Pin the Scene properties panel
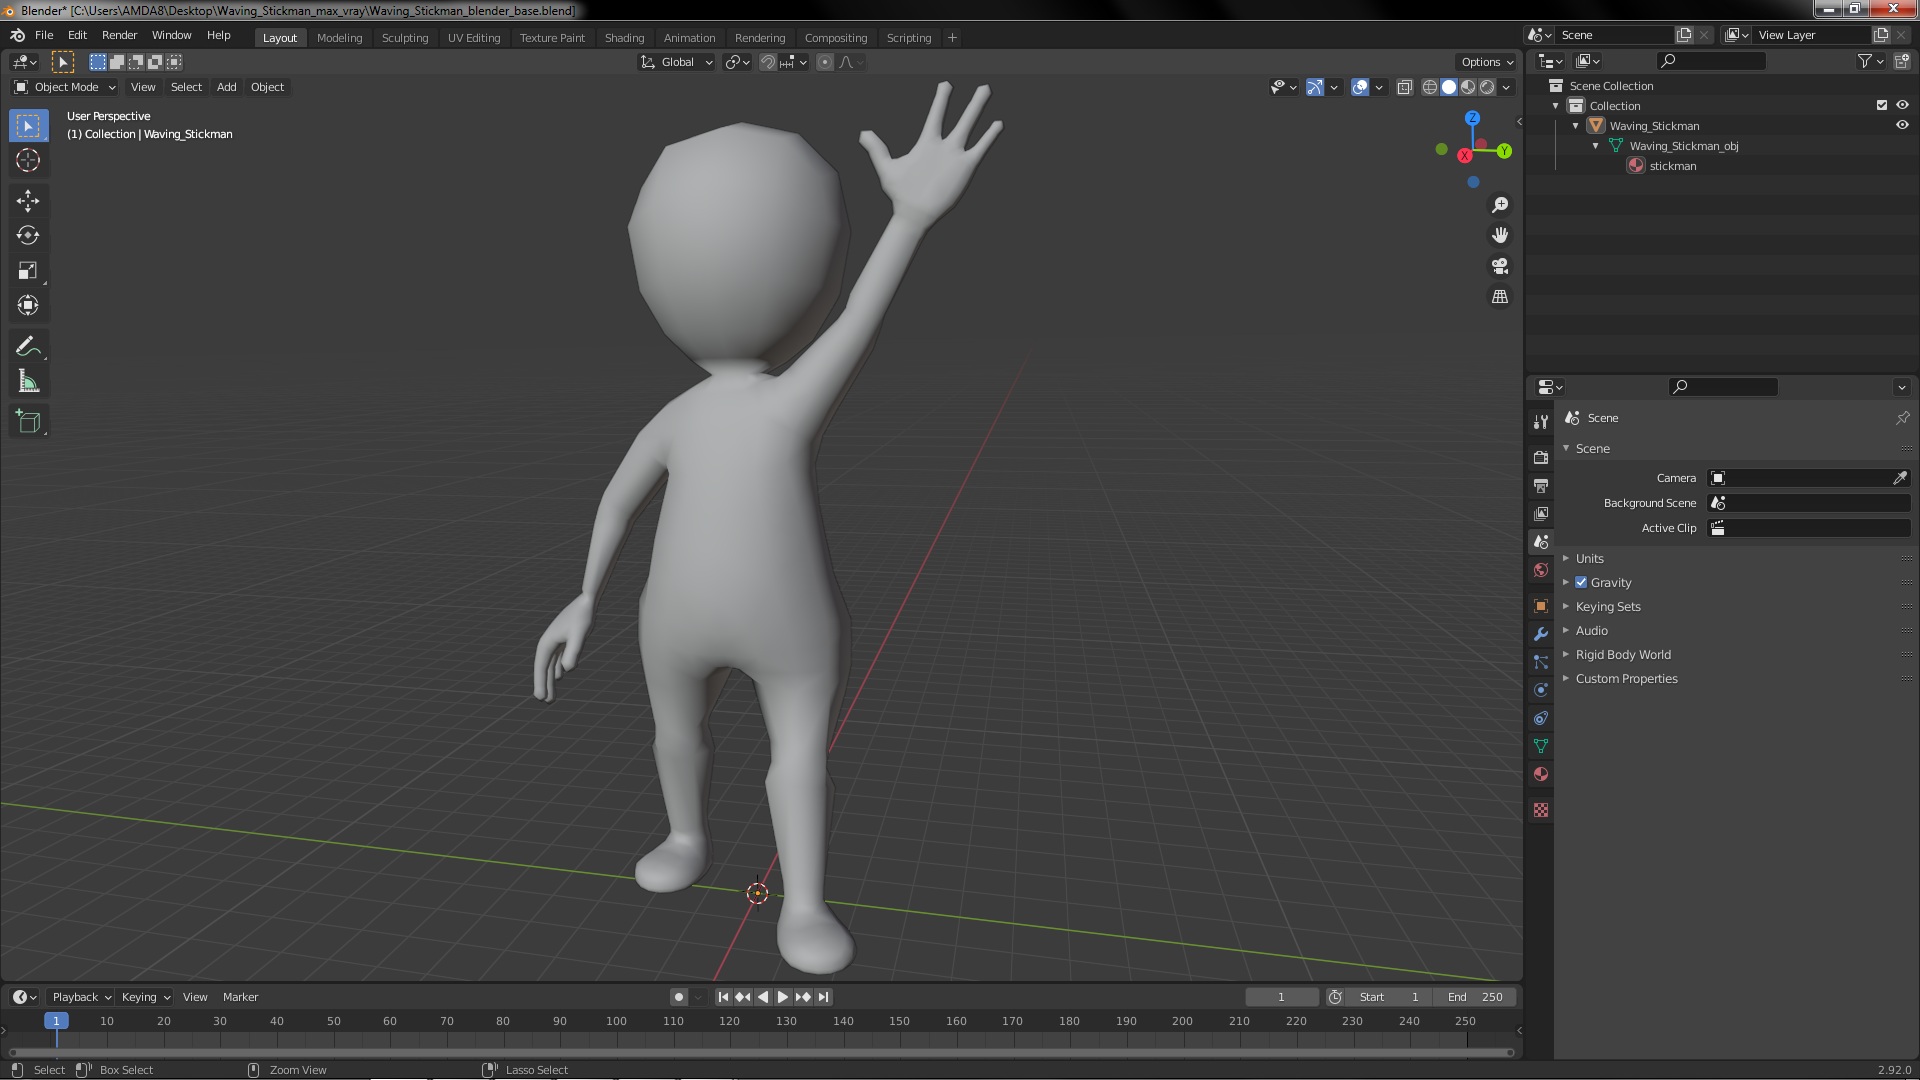 click(1902, 418)
